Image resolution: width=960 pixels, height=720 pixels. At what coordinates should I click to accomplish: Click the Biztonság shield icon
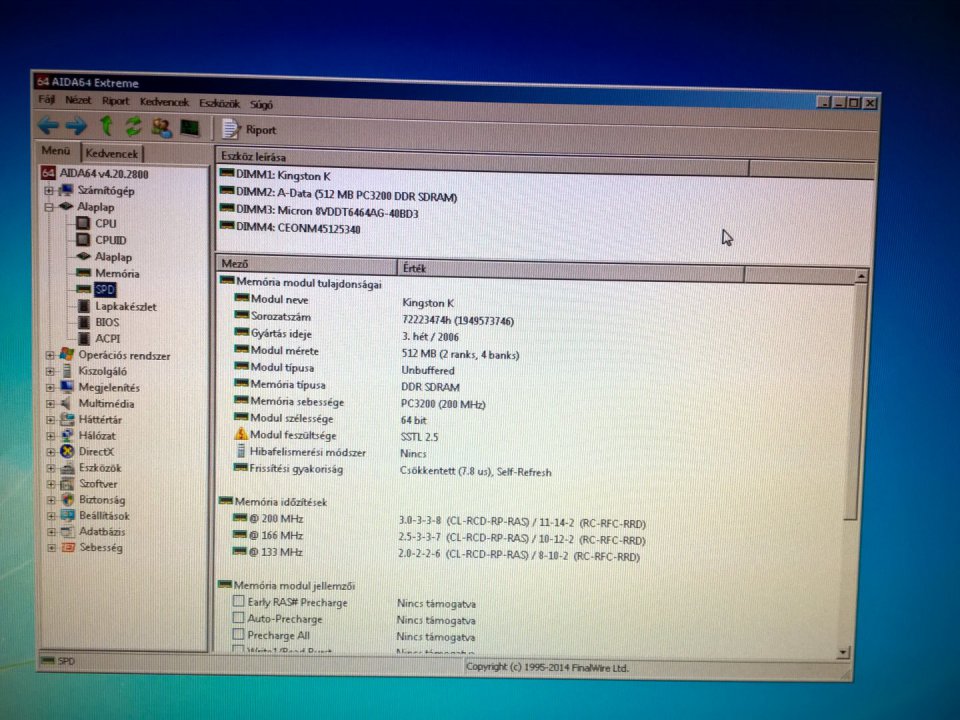point(67,500)
